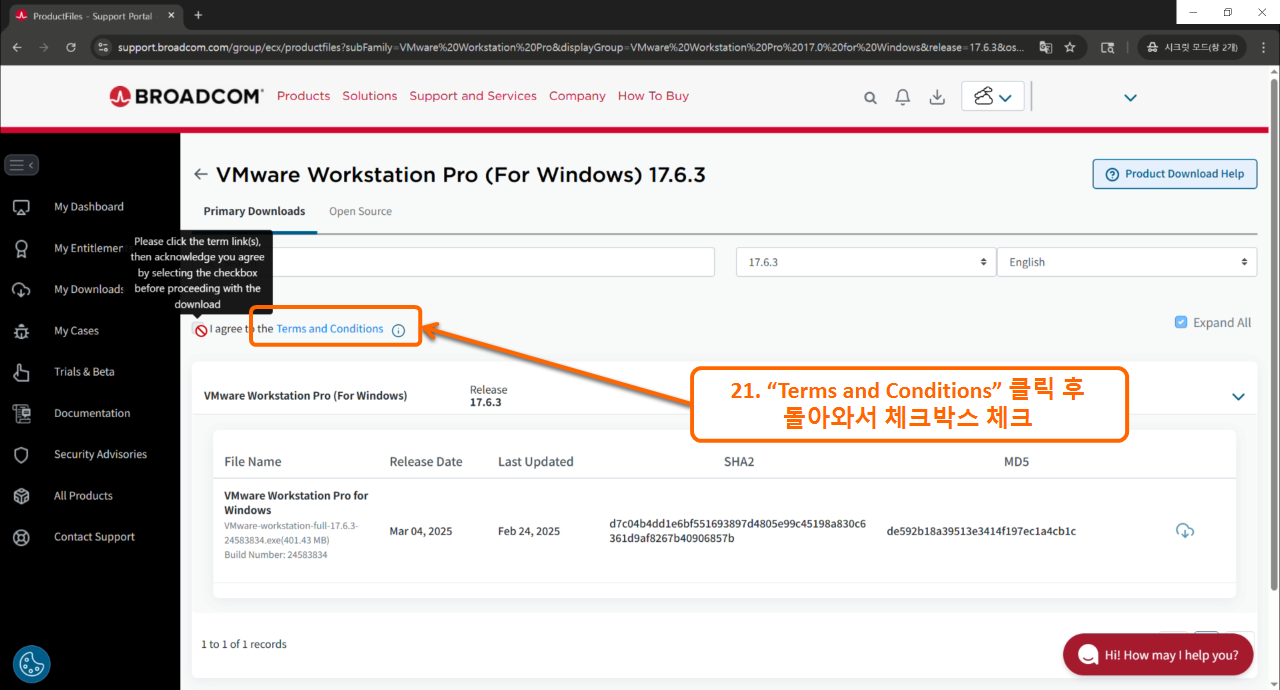Open the Hi! How may I help you chat

(x=1158, y=655)
